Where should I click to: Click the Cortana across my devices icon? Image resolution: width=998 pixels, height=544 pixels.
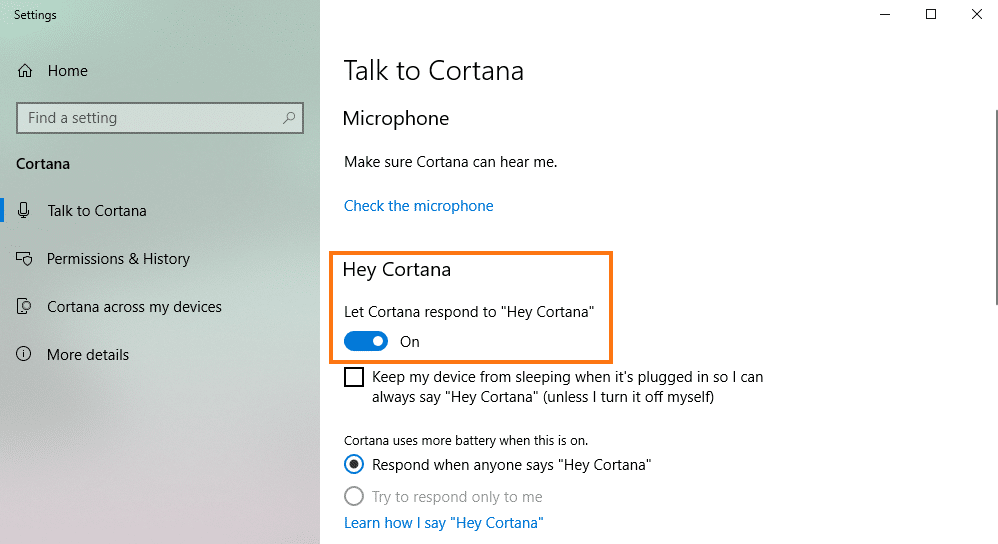24,307
